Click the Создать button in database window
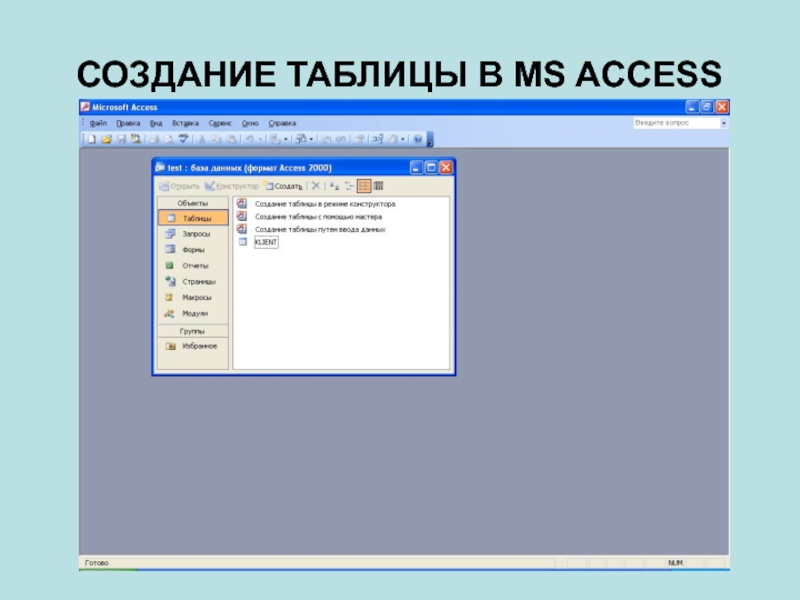The height and width of the screenshot is (600, 800). point(284,186)
